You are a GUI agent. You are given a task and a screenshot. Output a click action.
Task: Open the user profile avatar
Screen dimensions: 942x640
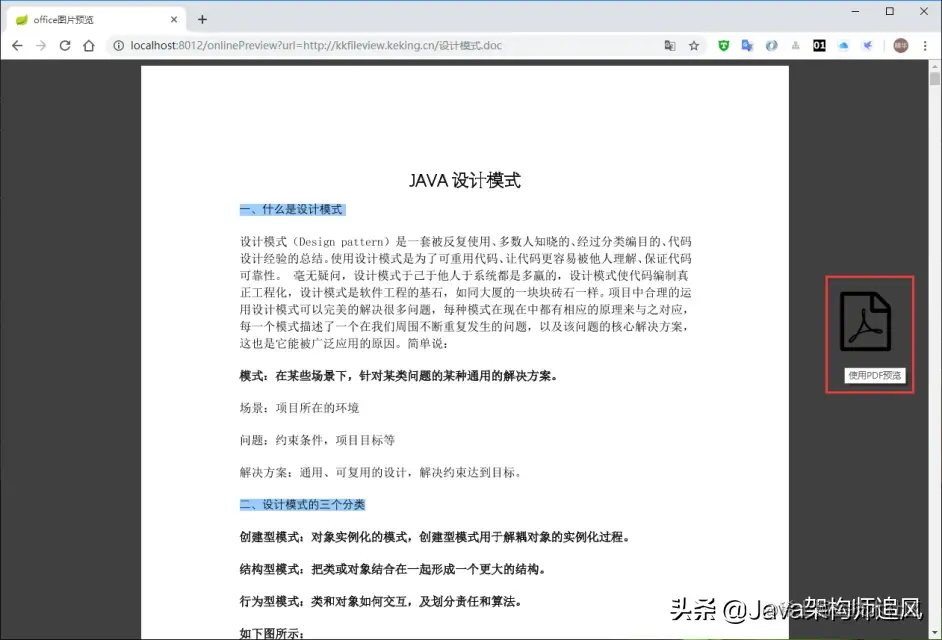click(901, 46)
